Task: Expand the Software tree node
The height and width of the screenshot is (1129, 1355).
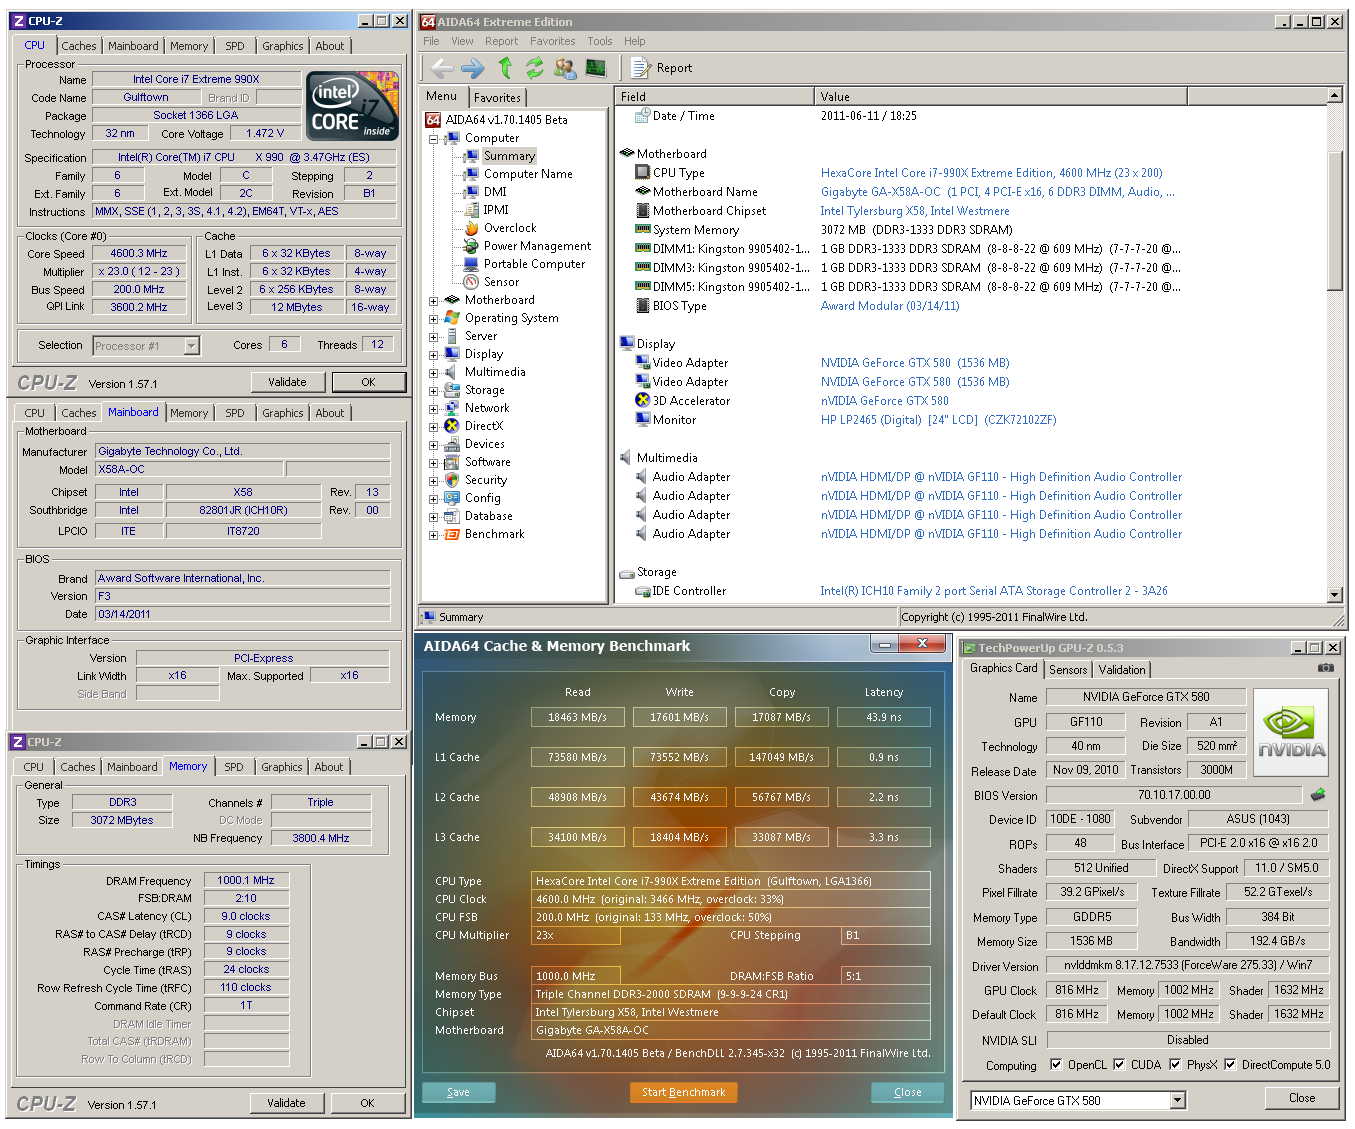Action: click(x=434, y=462)
